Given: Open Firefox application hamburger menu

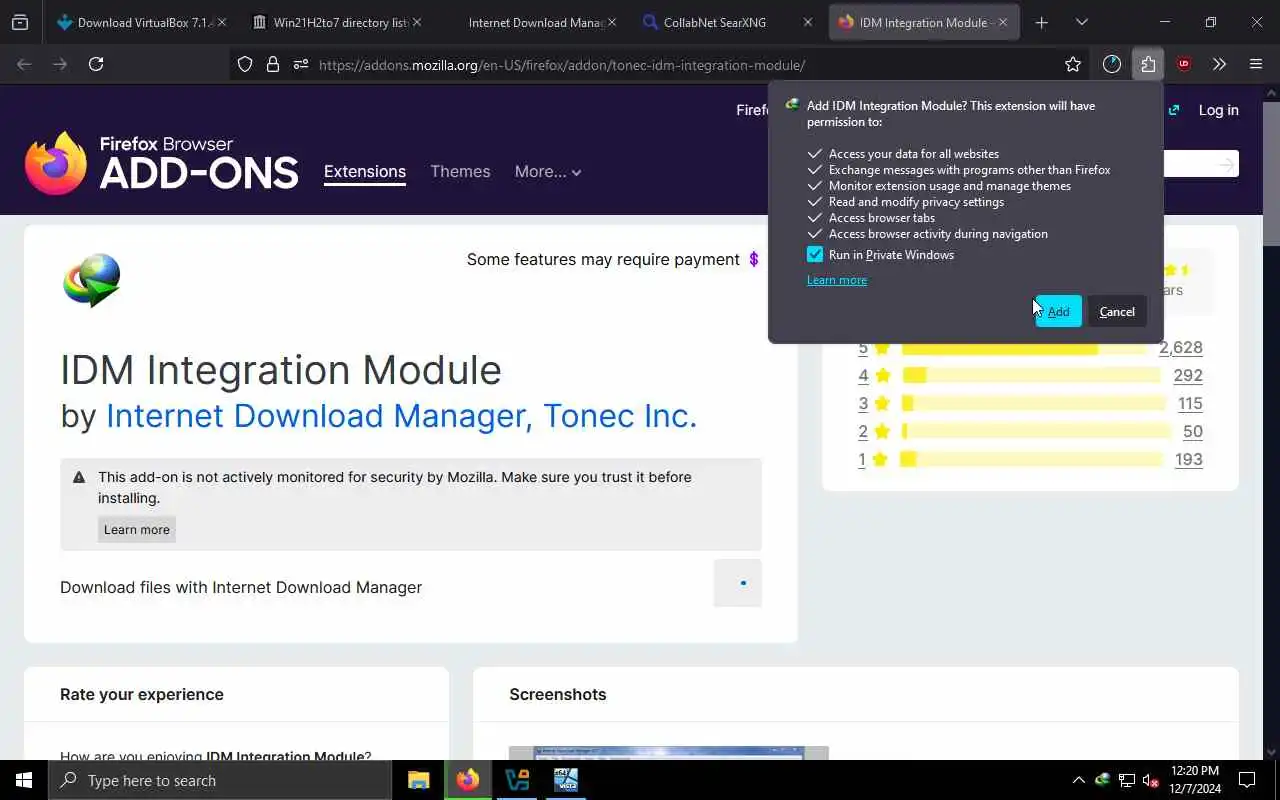Looking at the screenshot, I should [1256, 64].
